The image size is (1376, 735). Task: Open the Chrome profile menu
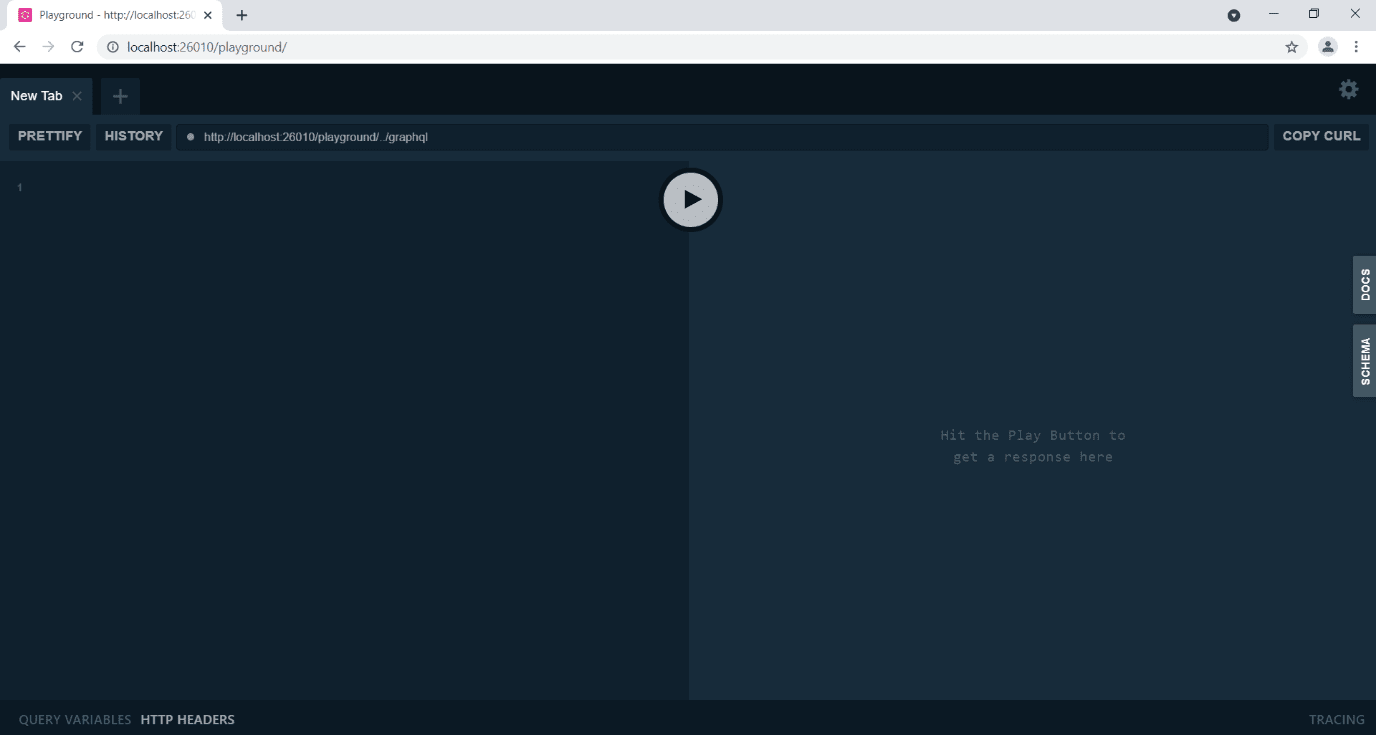point(1327,47)
